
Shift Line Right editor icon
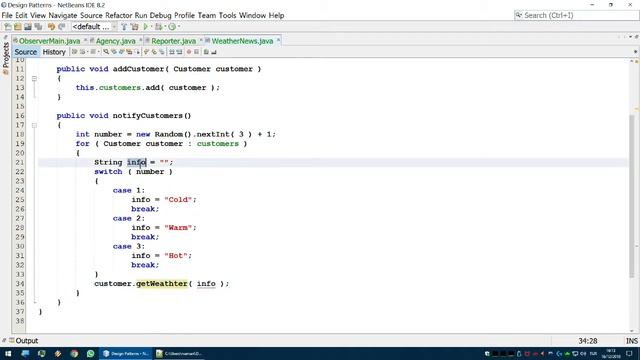click(179, 52)
